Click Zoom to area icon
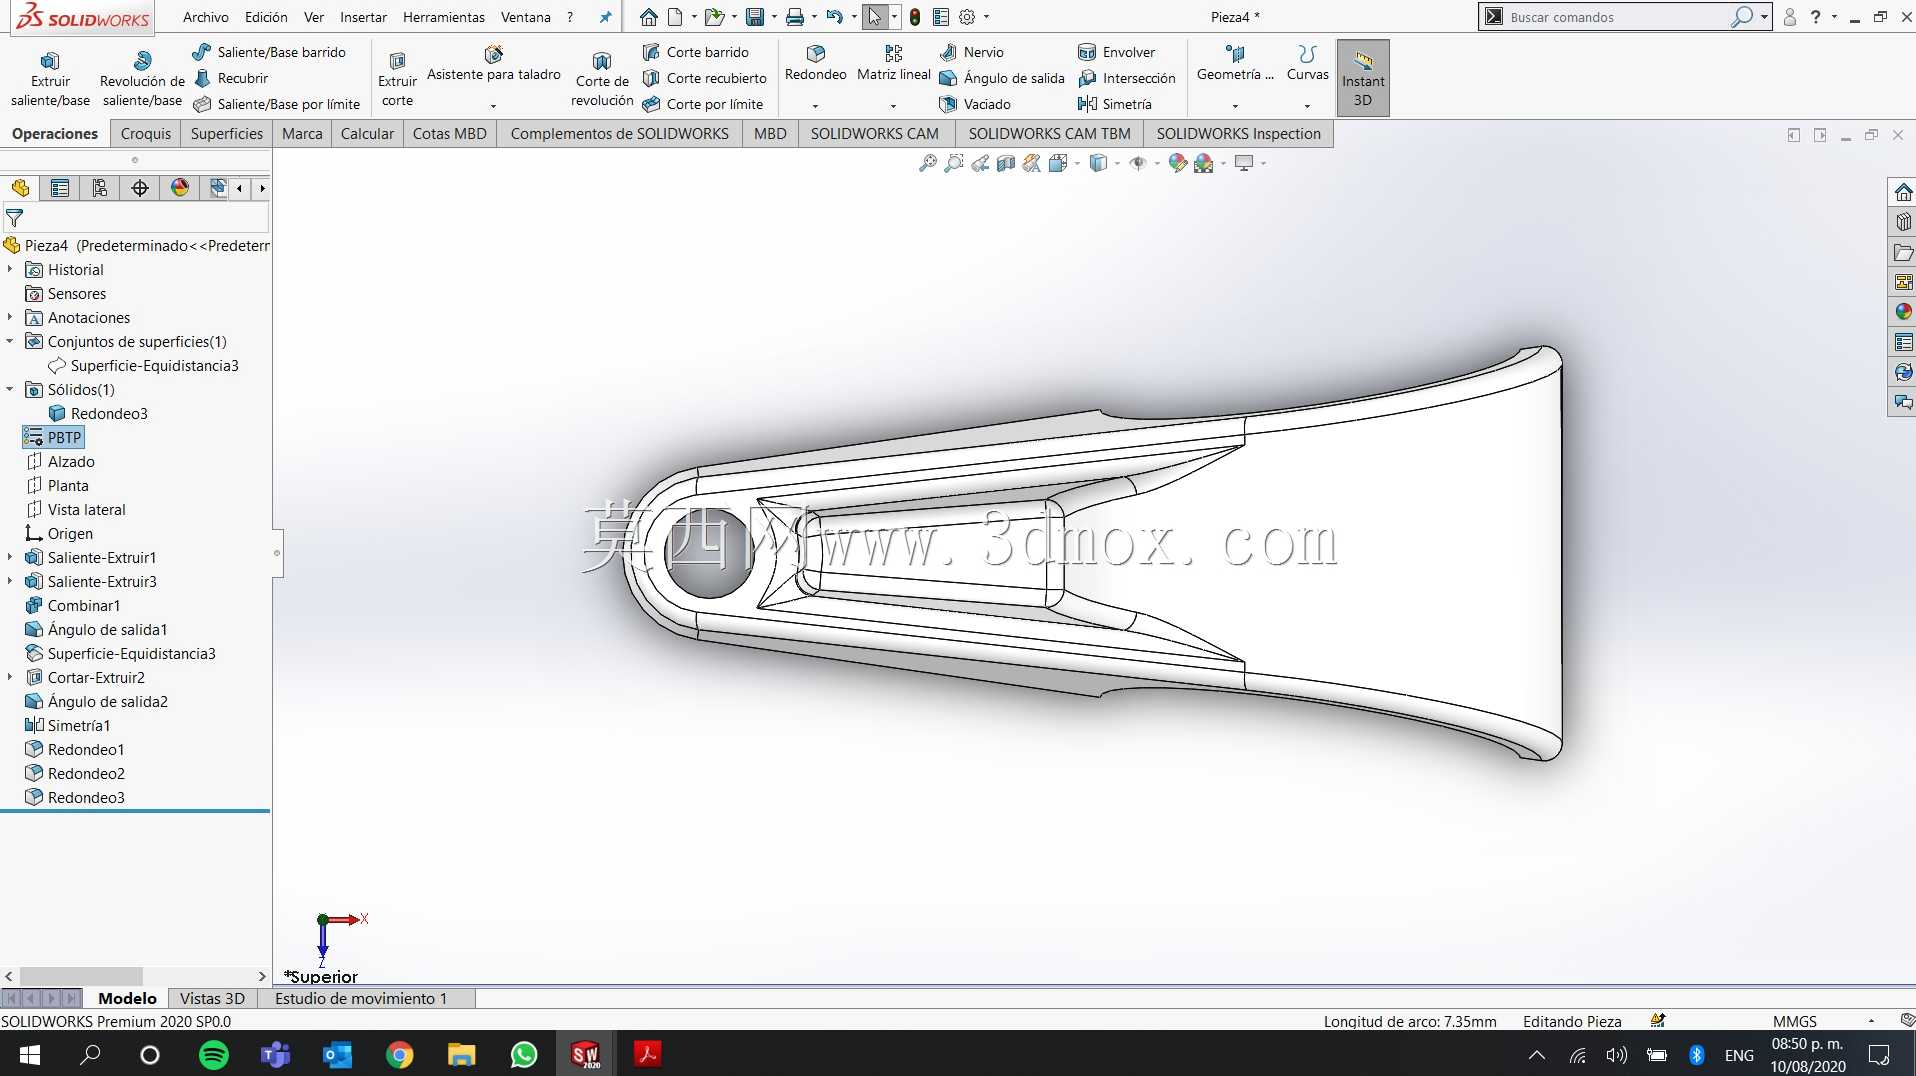1916x1076 pixels. [x=954, y=163]
